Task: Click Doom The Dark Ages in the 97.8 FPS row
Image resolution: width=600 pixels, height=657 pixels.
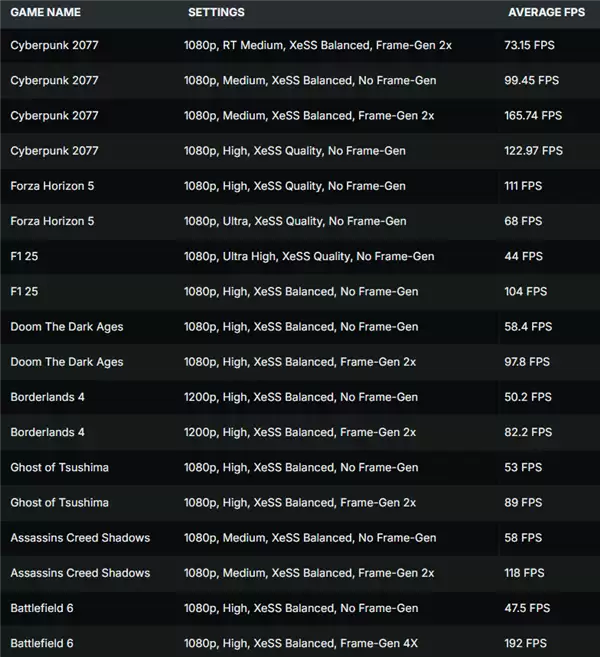Action: 67,362
